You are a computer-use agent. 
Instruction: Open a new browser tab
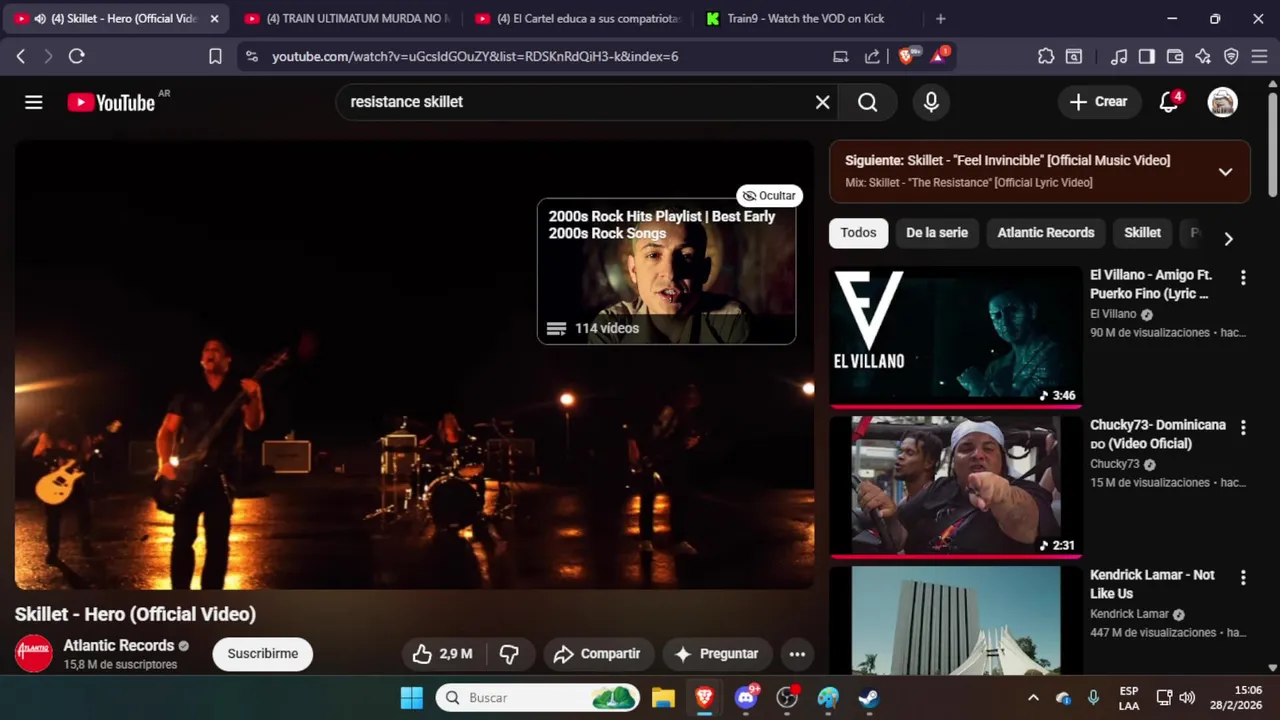point(940,19)
